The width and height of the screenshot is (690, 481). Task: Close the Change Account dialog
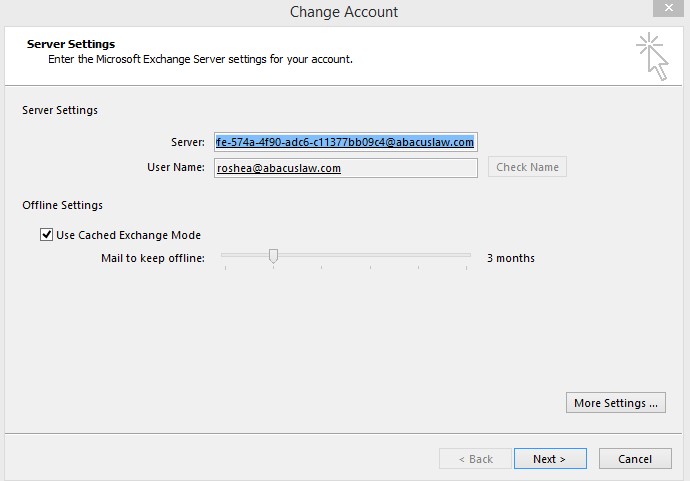tap(668, 8)
